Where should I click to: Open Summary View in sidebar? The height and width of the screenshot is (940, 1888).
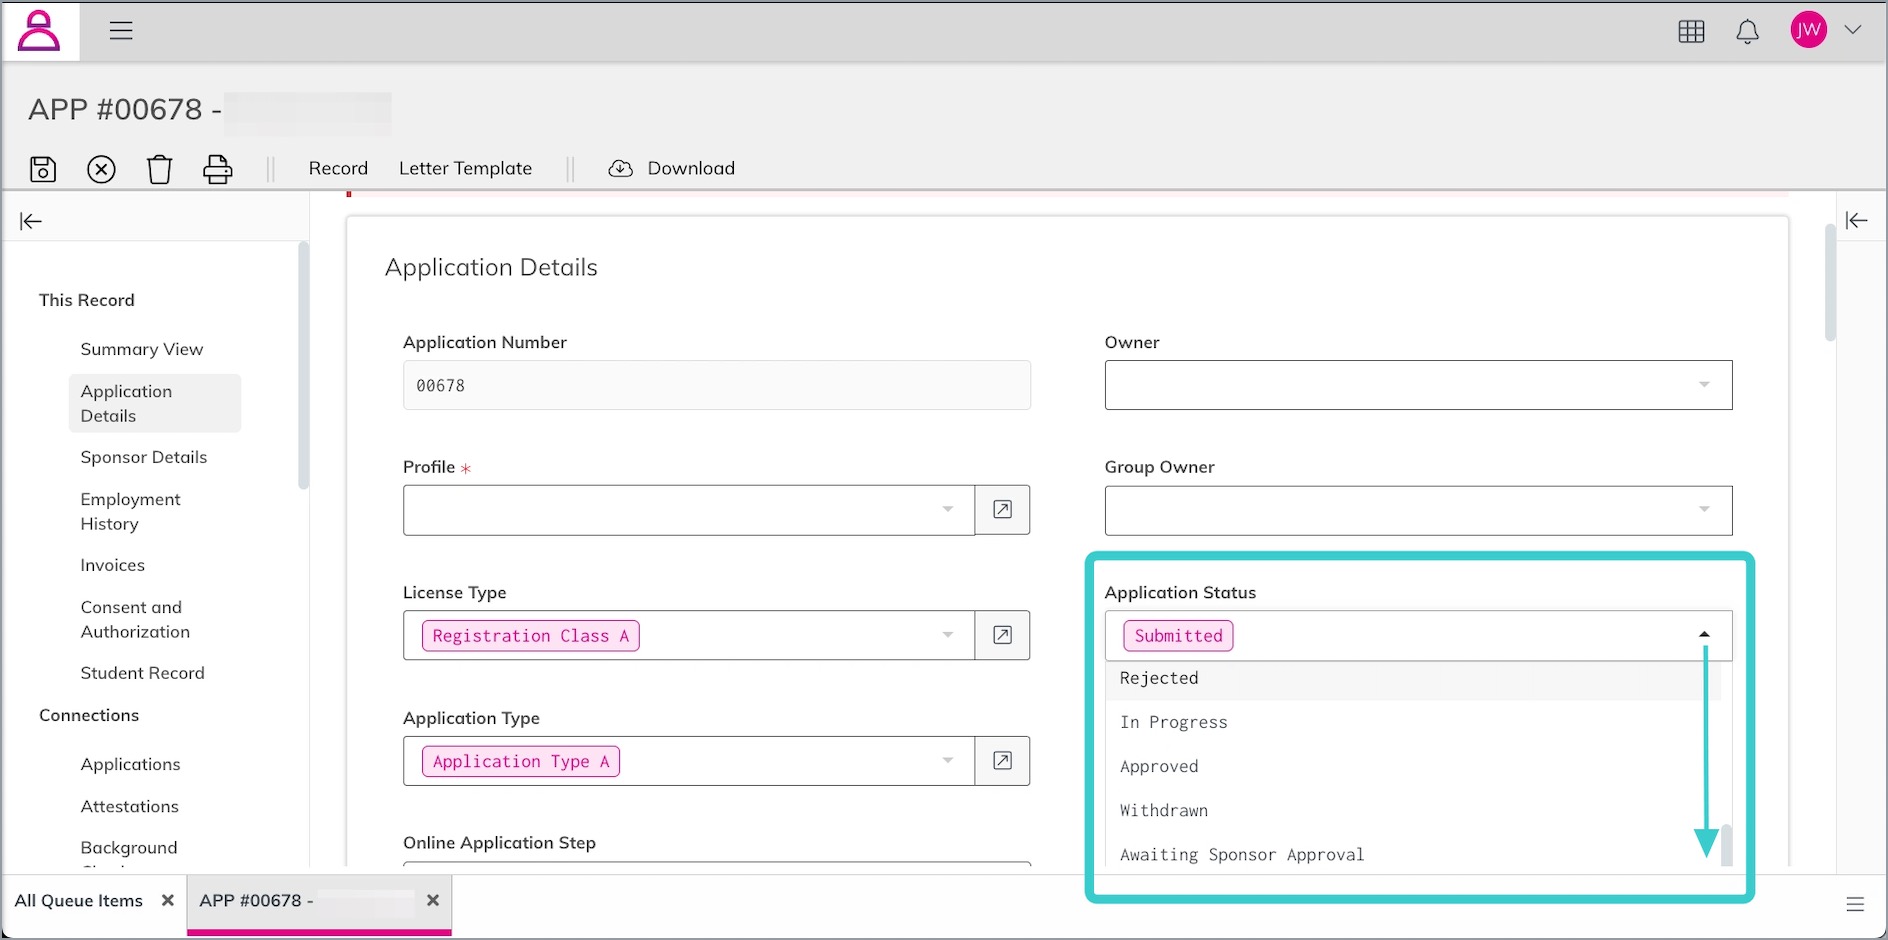coord(141,349)
